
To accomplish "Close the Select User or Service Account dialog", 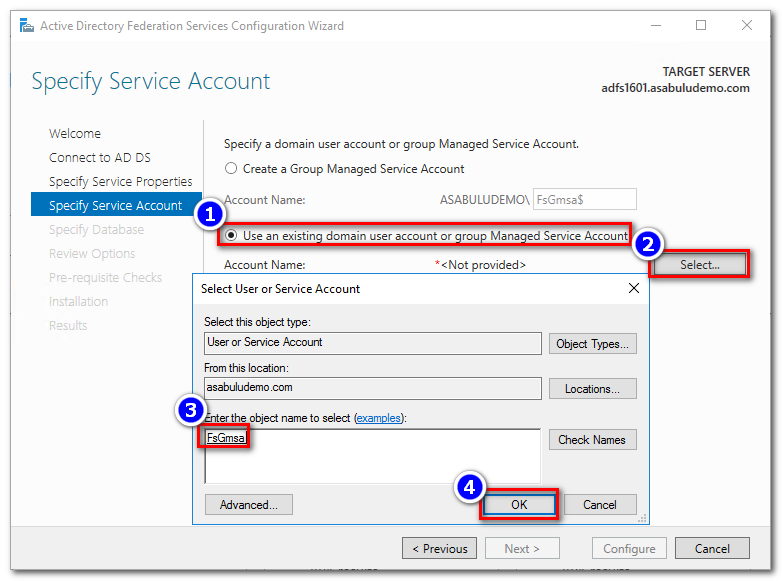I will pyautogui.click(x=633, y=288).
